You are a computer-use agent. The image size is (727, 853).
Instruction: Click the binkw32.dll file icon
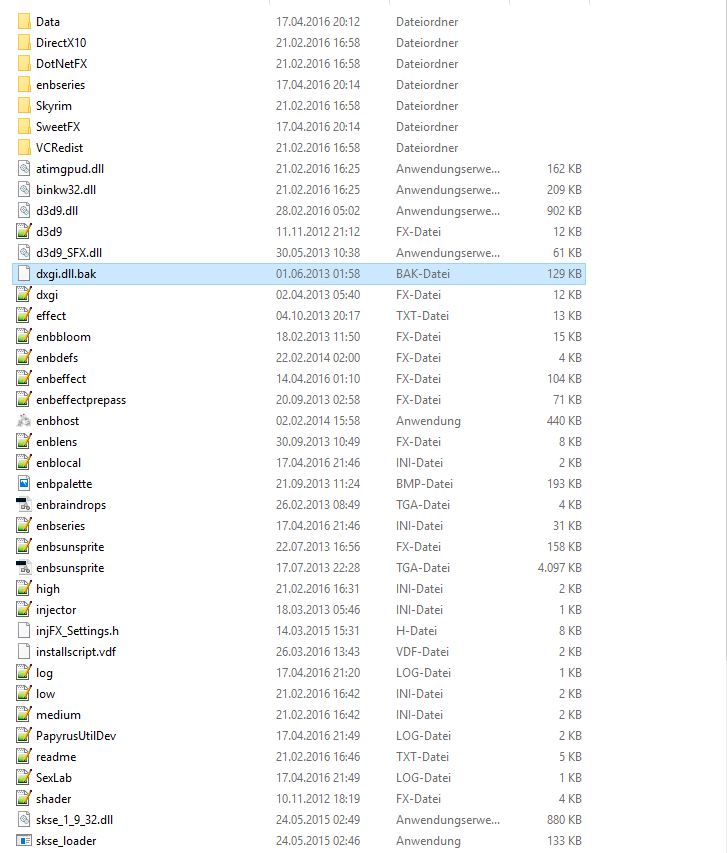(24, 190)
